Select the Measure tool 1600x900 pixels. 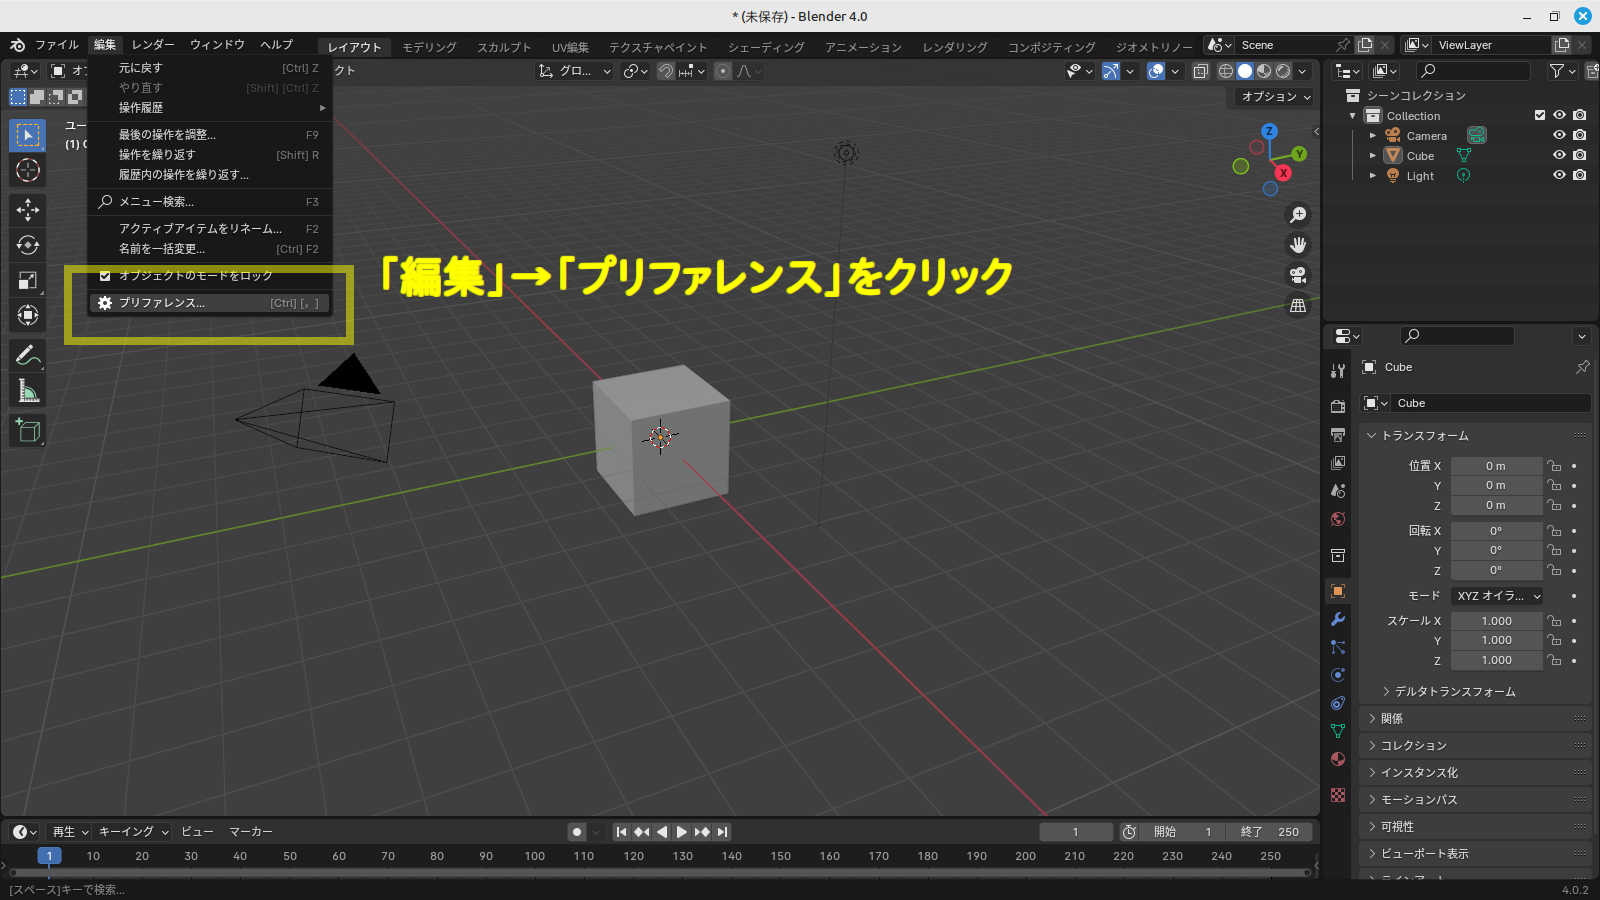pos(27,390)
